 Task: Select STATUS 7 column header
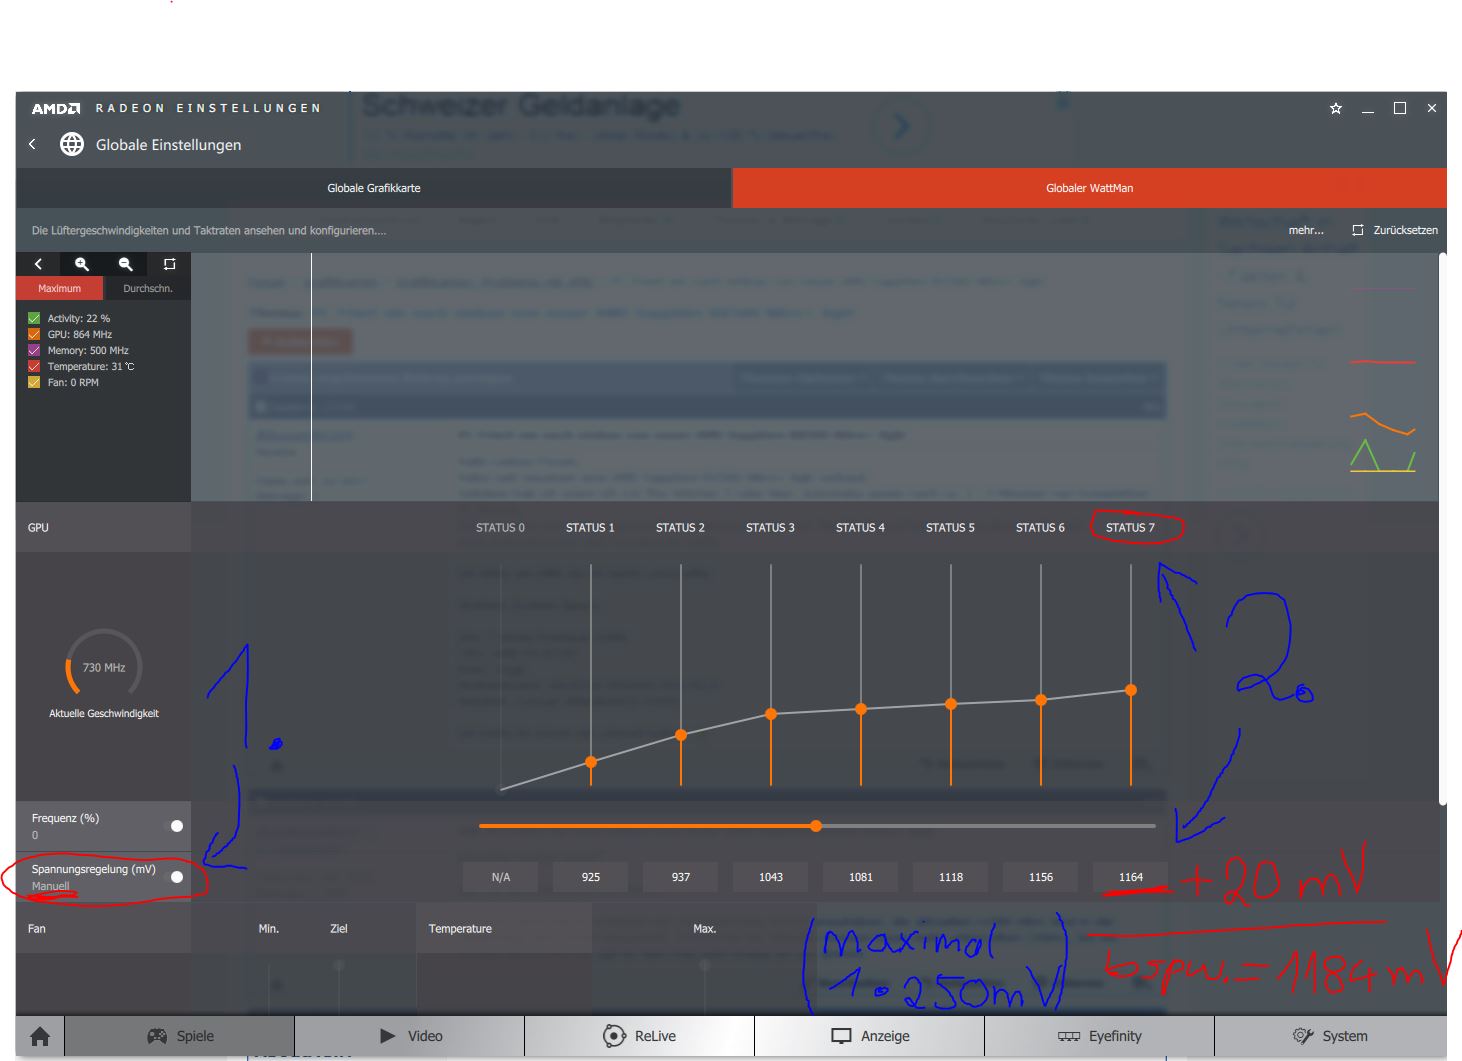pyautogui.click(x=1130, y=528)
